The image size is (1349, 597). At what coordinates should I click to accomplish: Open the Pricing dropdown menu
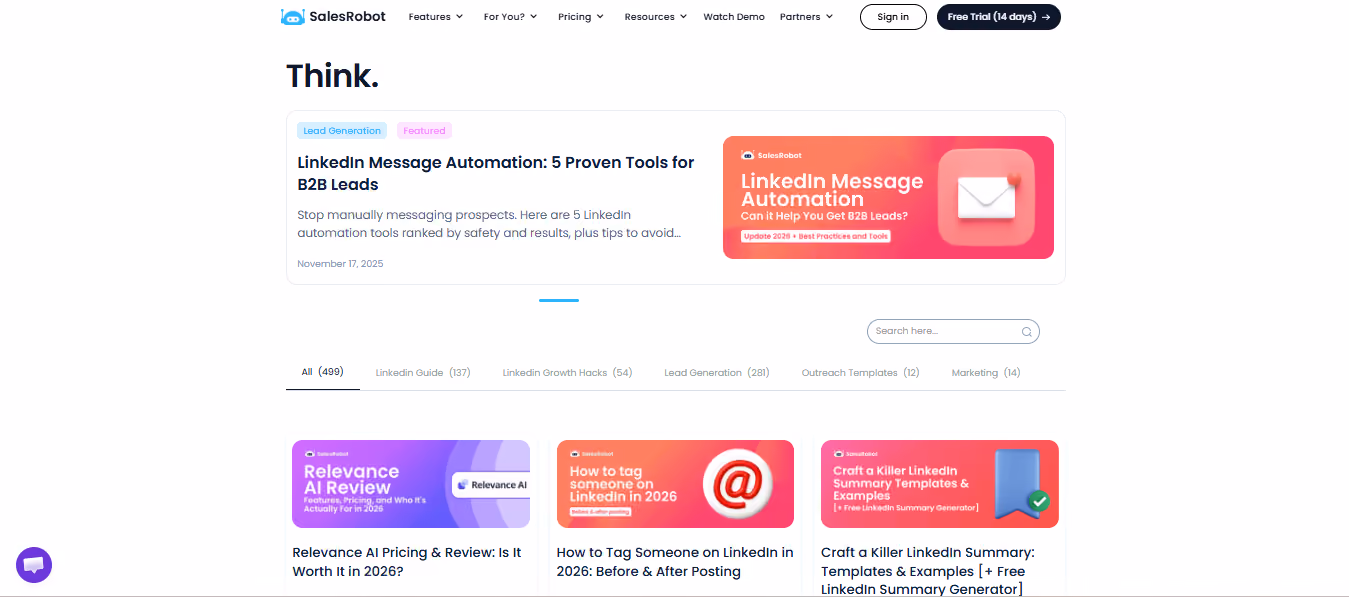click(x=581, y=17)
